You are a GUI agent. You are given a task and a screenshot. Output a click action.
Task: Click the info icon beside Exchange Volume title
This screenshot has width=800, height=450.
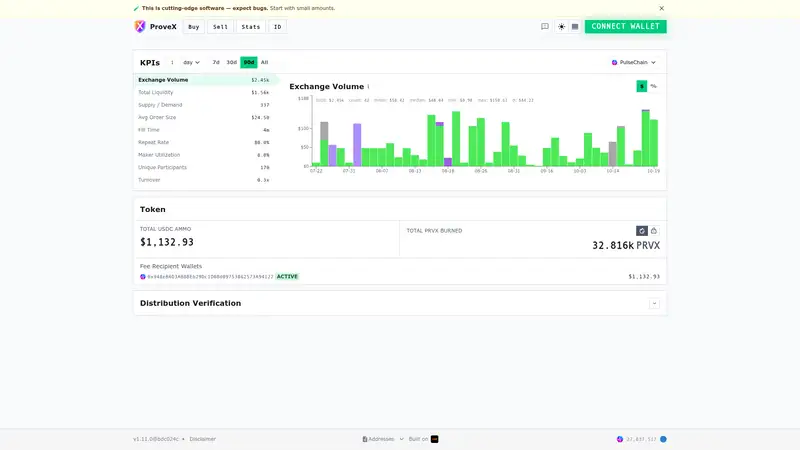coord(368,87)
